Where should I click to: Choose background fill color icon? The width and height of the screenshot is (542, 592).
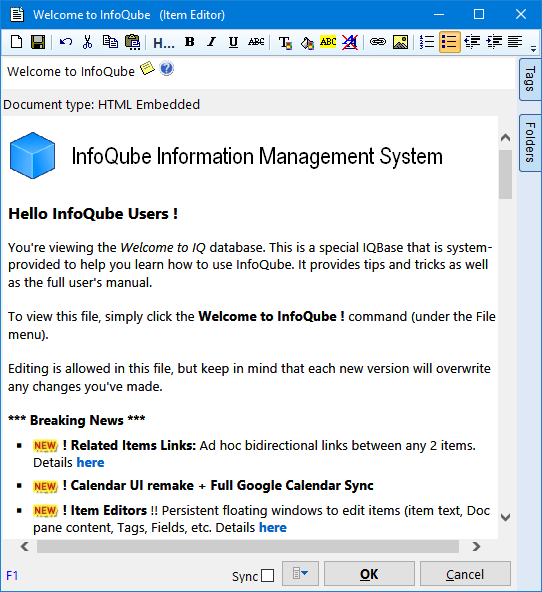click(307, 43)
